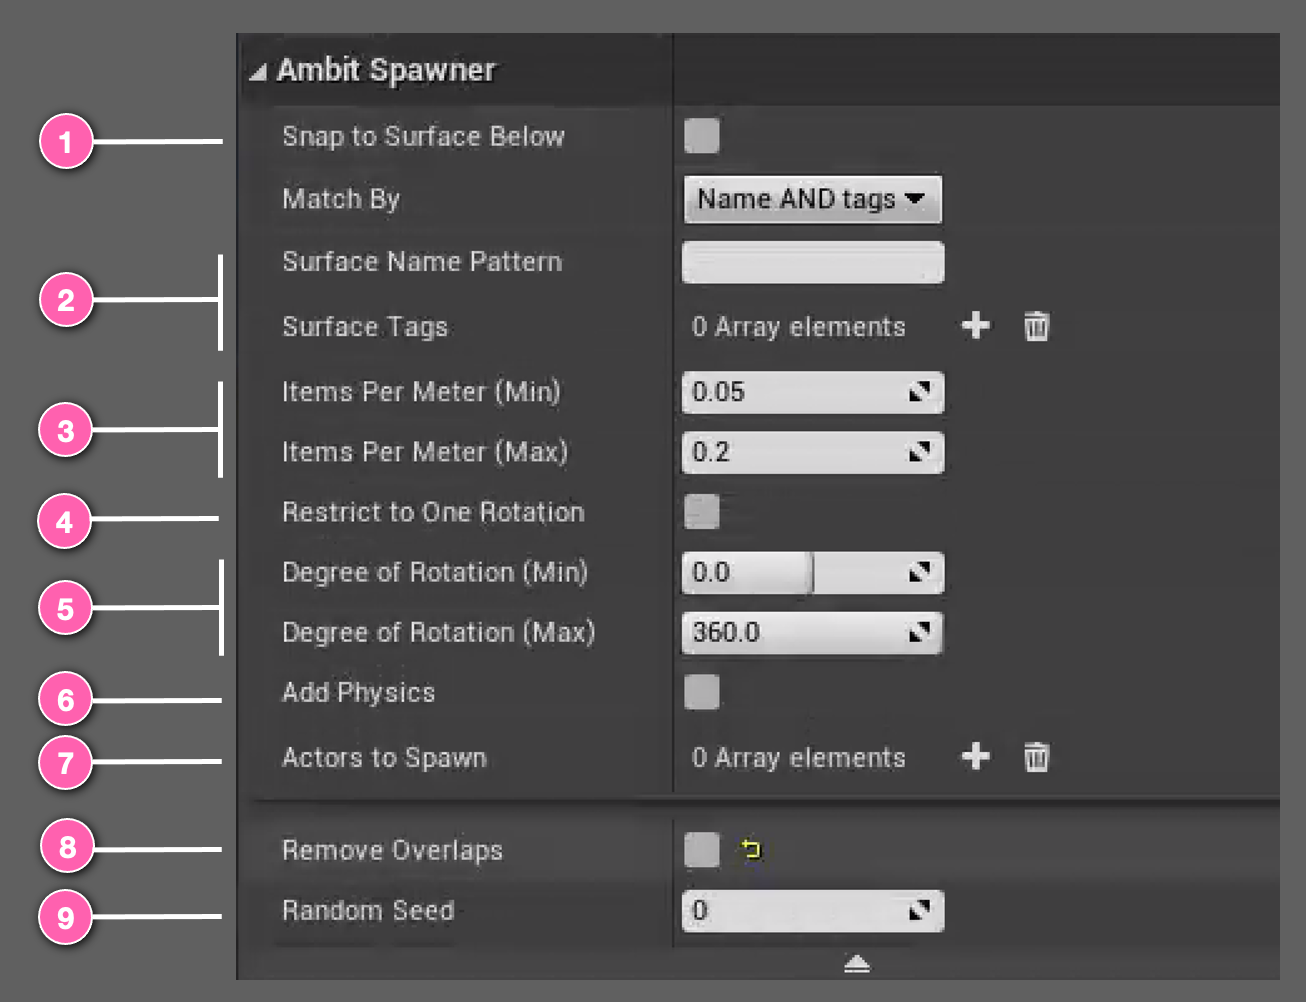The height and width of the screenshot is (1002, 1306).
Task: Collapse the Ambit Spawner section triangle
Action: coord(258,72)
